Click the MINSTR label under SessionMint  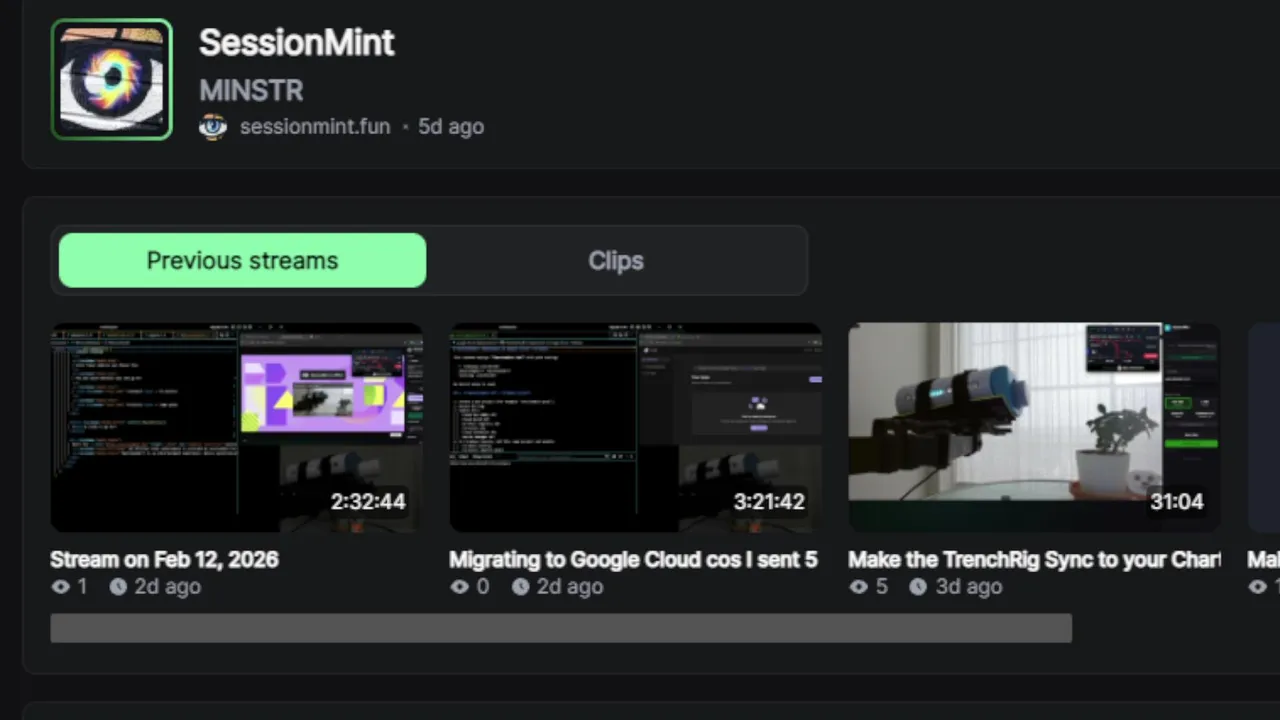coord(251,90)
